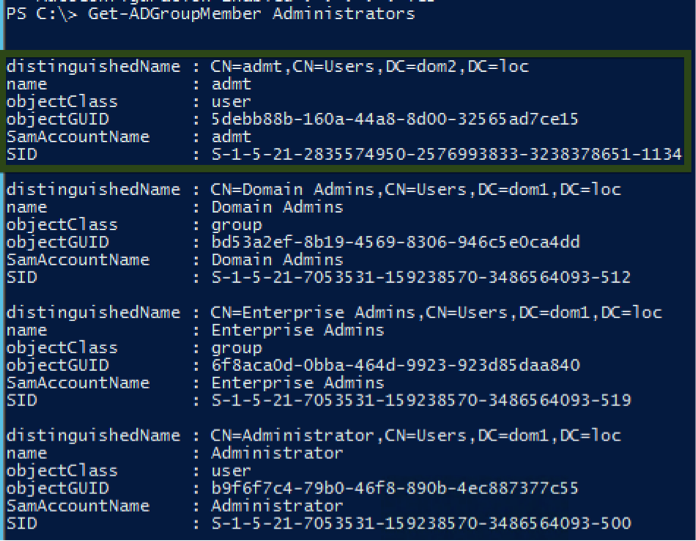Click the CN=Domain Admins distinguishedName value
Screen dimensions: 696x541
[x=415, y=190]
